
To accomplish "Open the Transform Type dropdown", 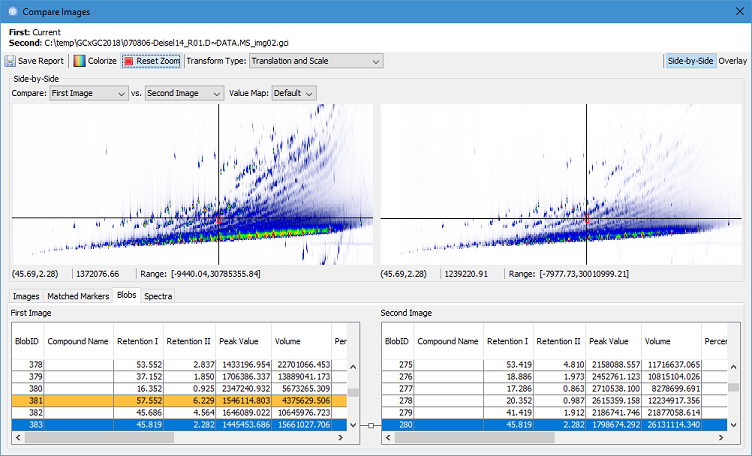I will point(315,61).
